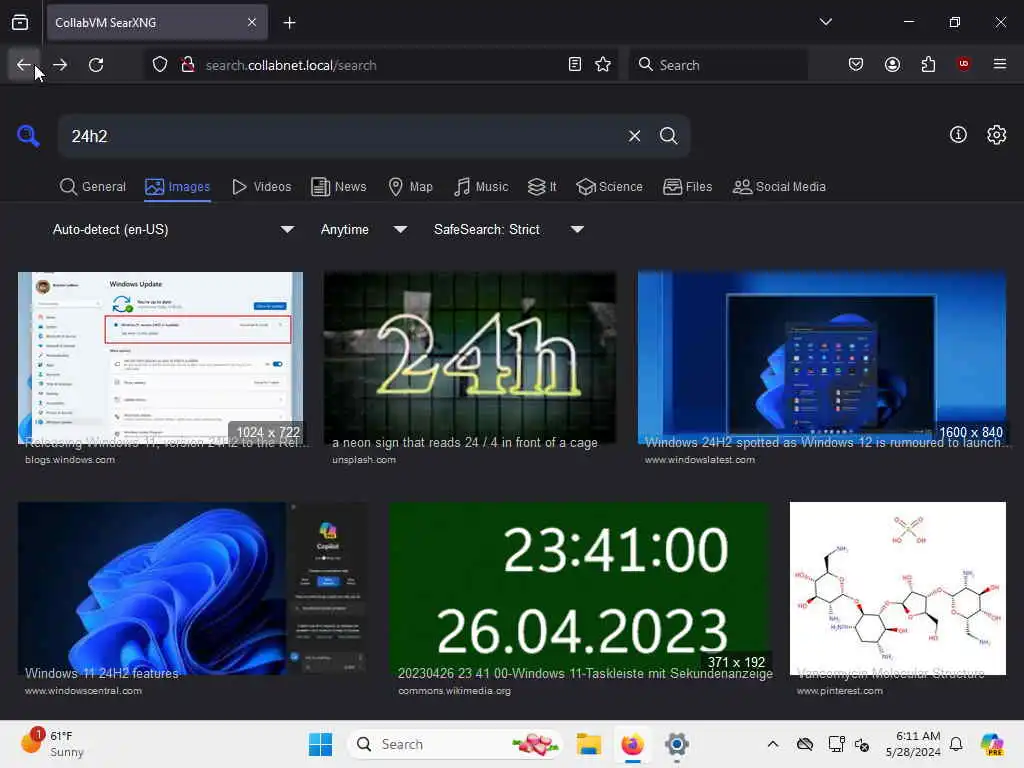Open Firefox View icon at top left

[x=20, y=23]
